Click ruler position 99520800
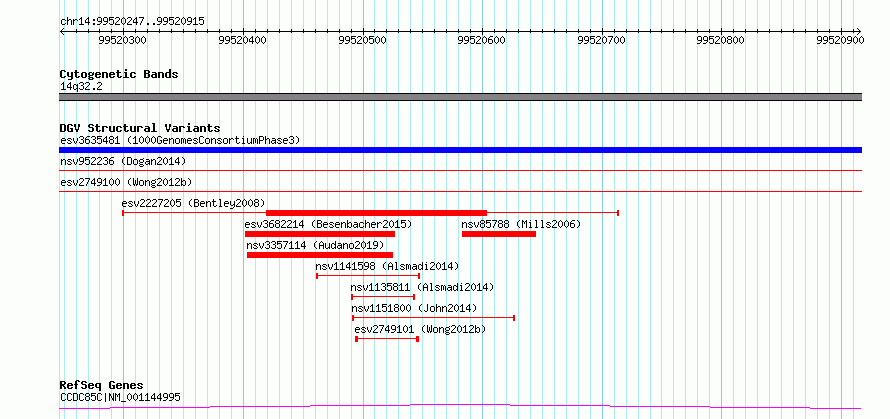Image resolution: width=890 pixels, height=419 pixels. coord(720,40)
